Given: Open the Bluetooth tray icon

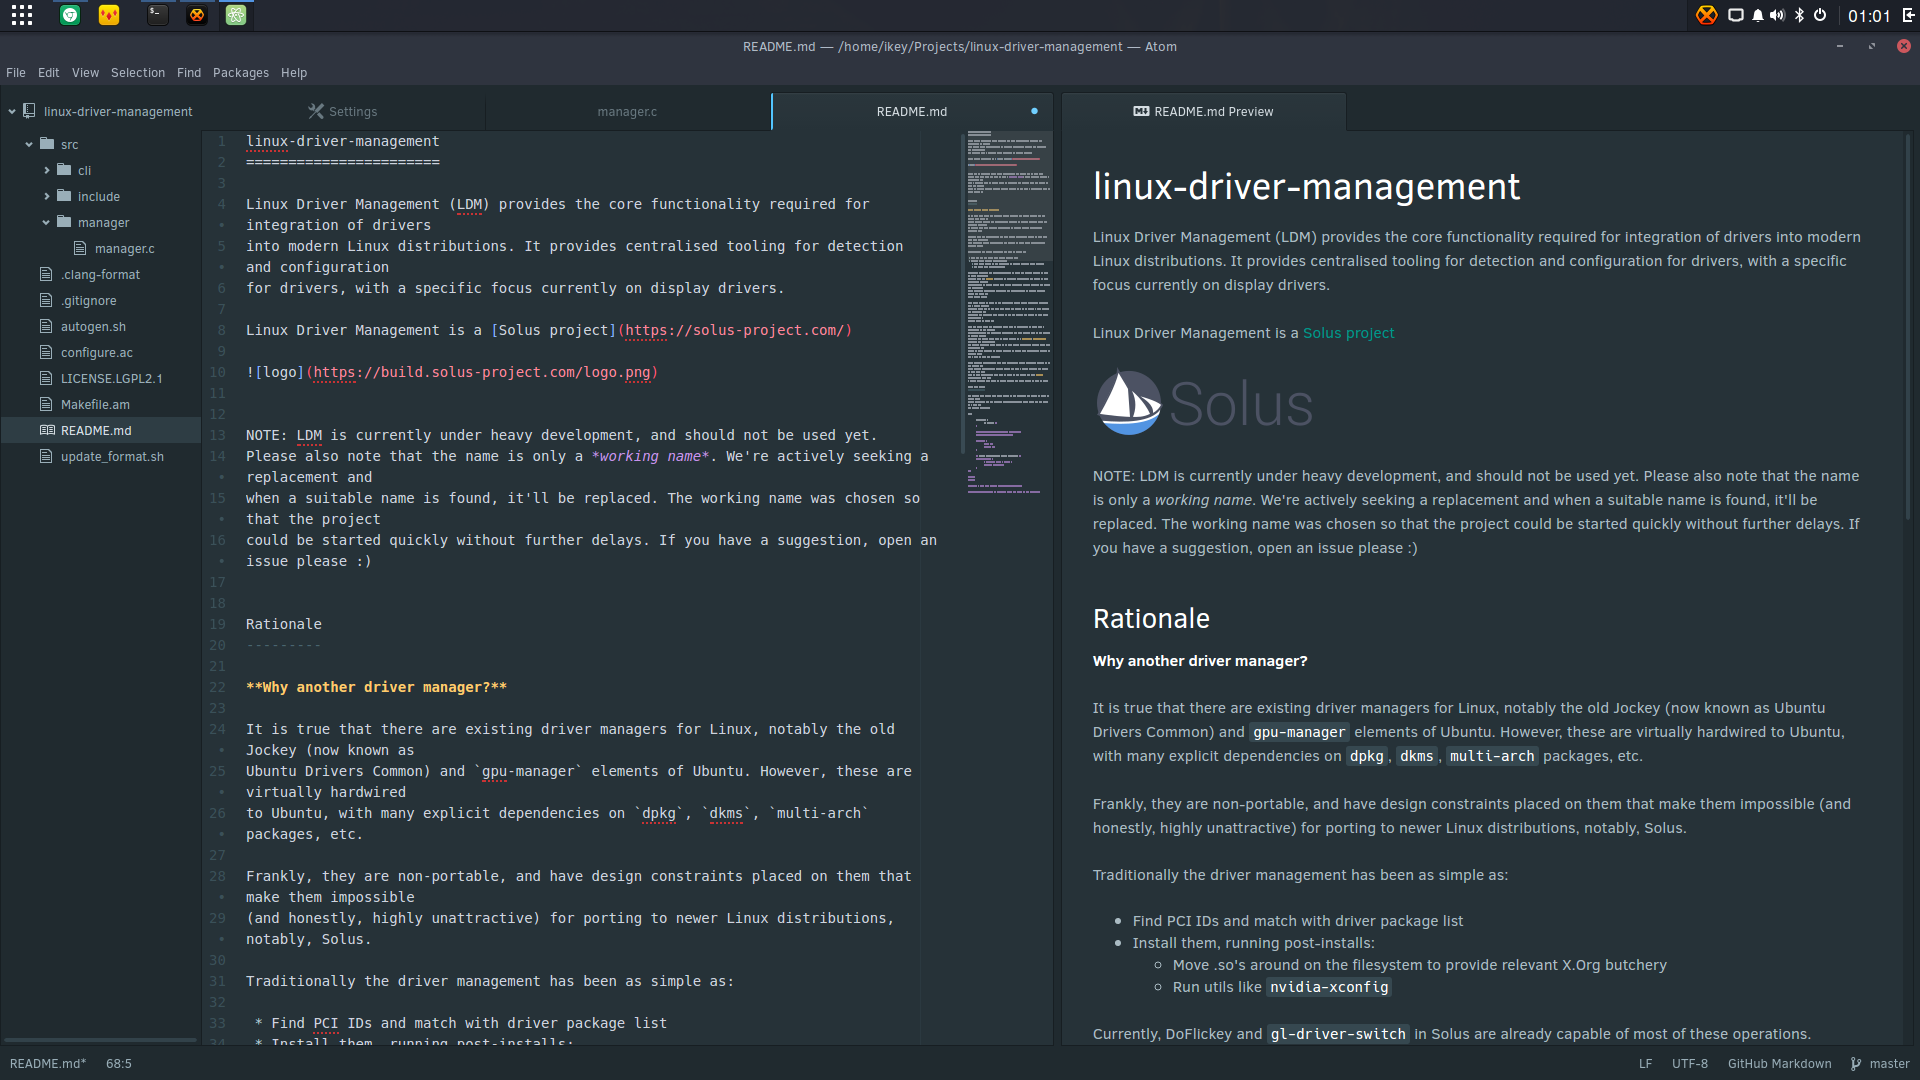Looking at the screenshot, I should point(1799,15).
